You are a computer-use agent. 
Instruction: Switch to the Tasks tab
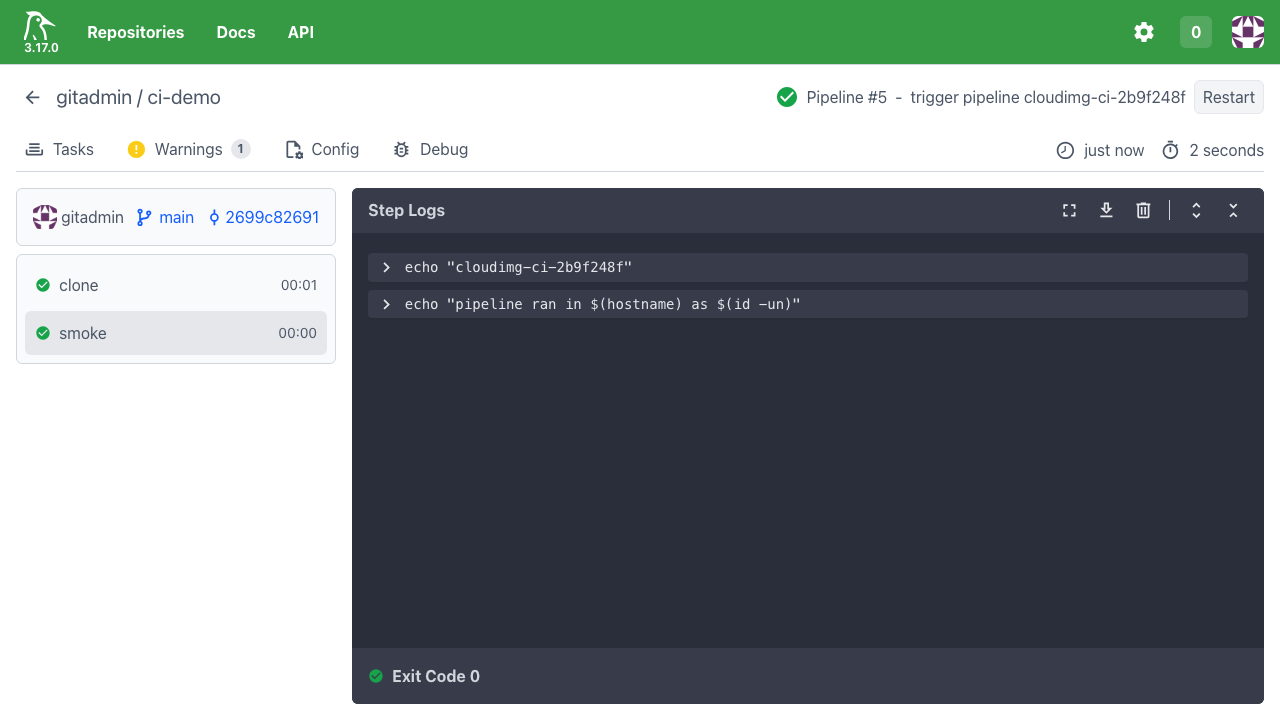coord(59,149)
